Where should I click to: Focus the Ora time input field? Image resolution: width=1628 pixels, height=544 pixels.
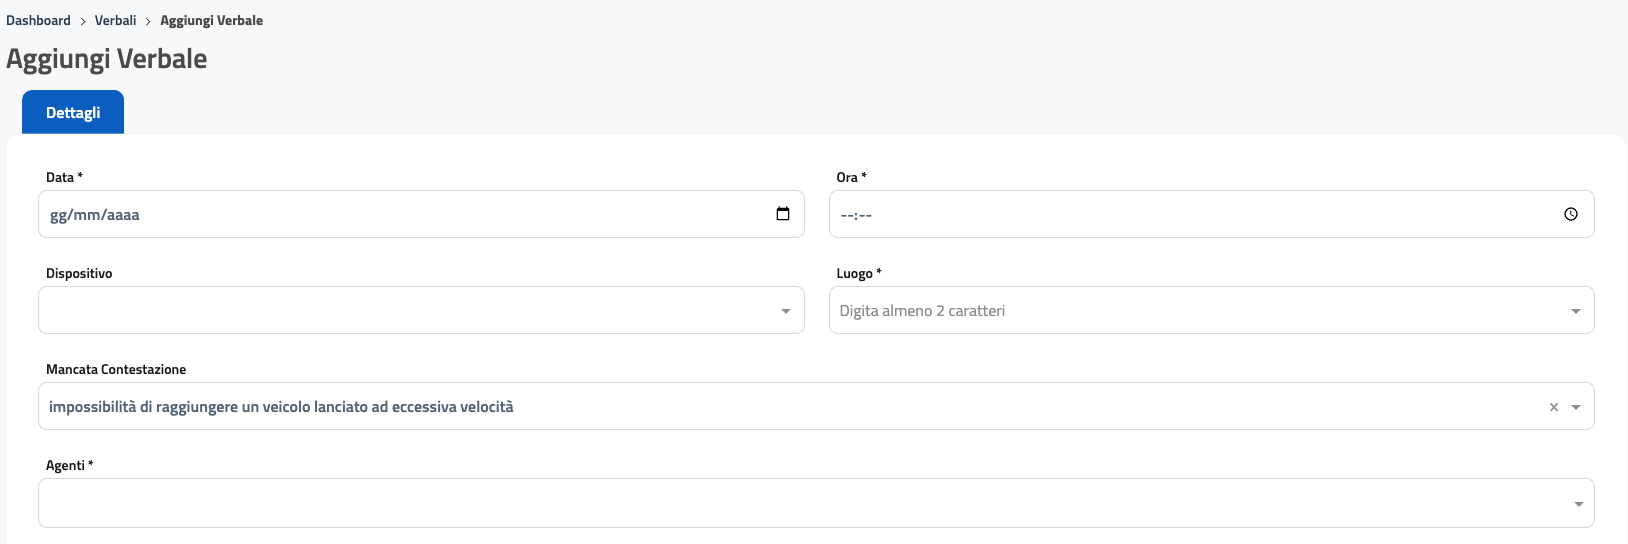pyautogui.click(x=1190, y=214)
